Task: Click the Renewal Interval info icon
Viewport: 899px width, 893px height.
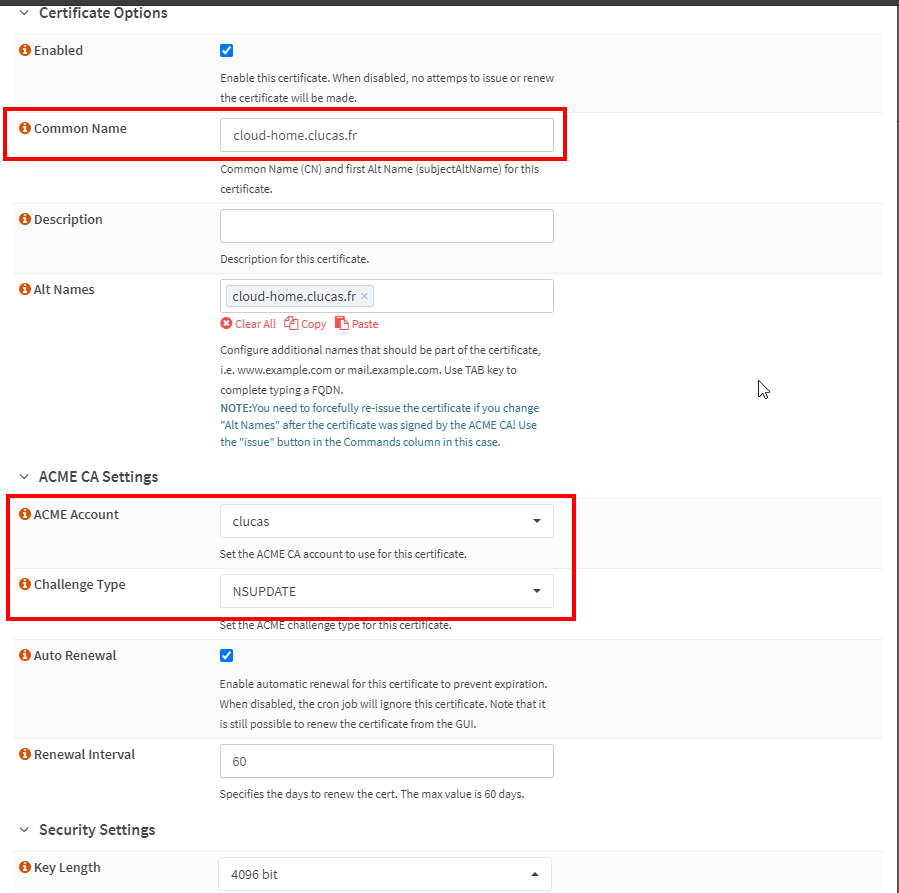Action: [25, 755]
